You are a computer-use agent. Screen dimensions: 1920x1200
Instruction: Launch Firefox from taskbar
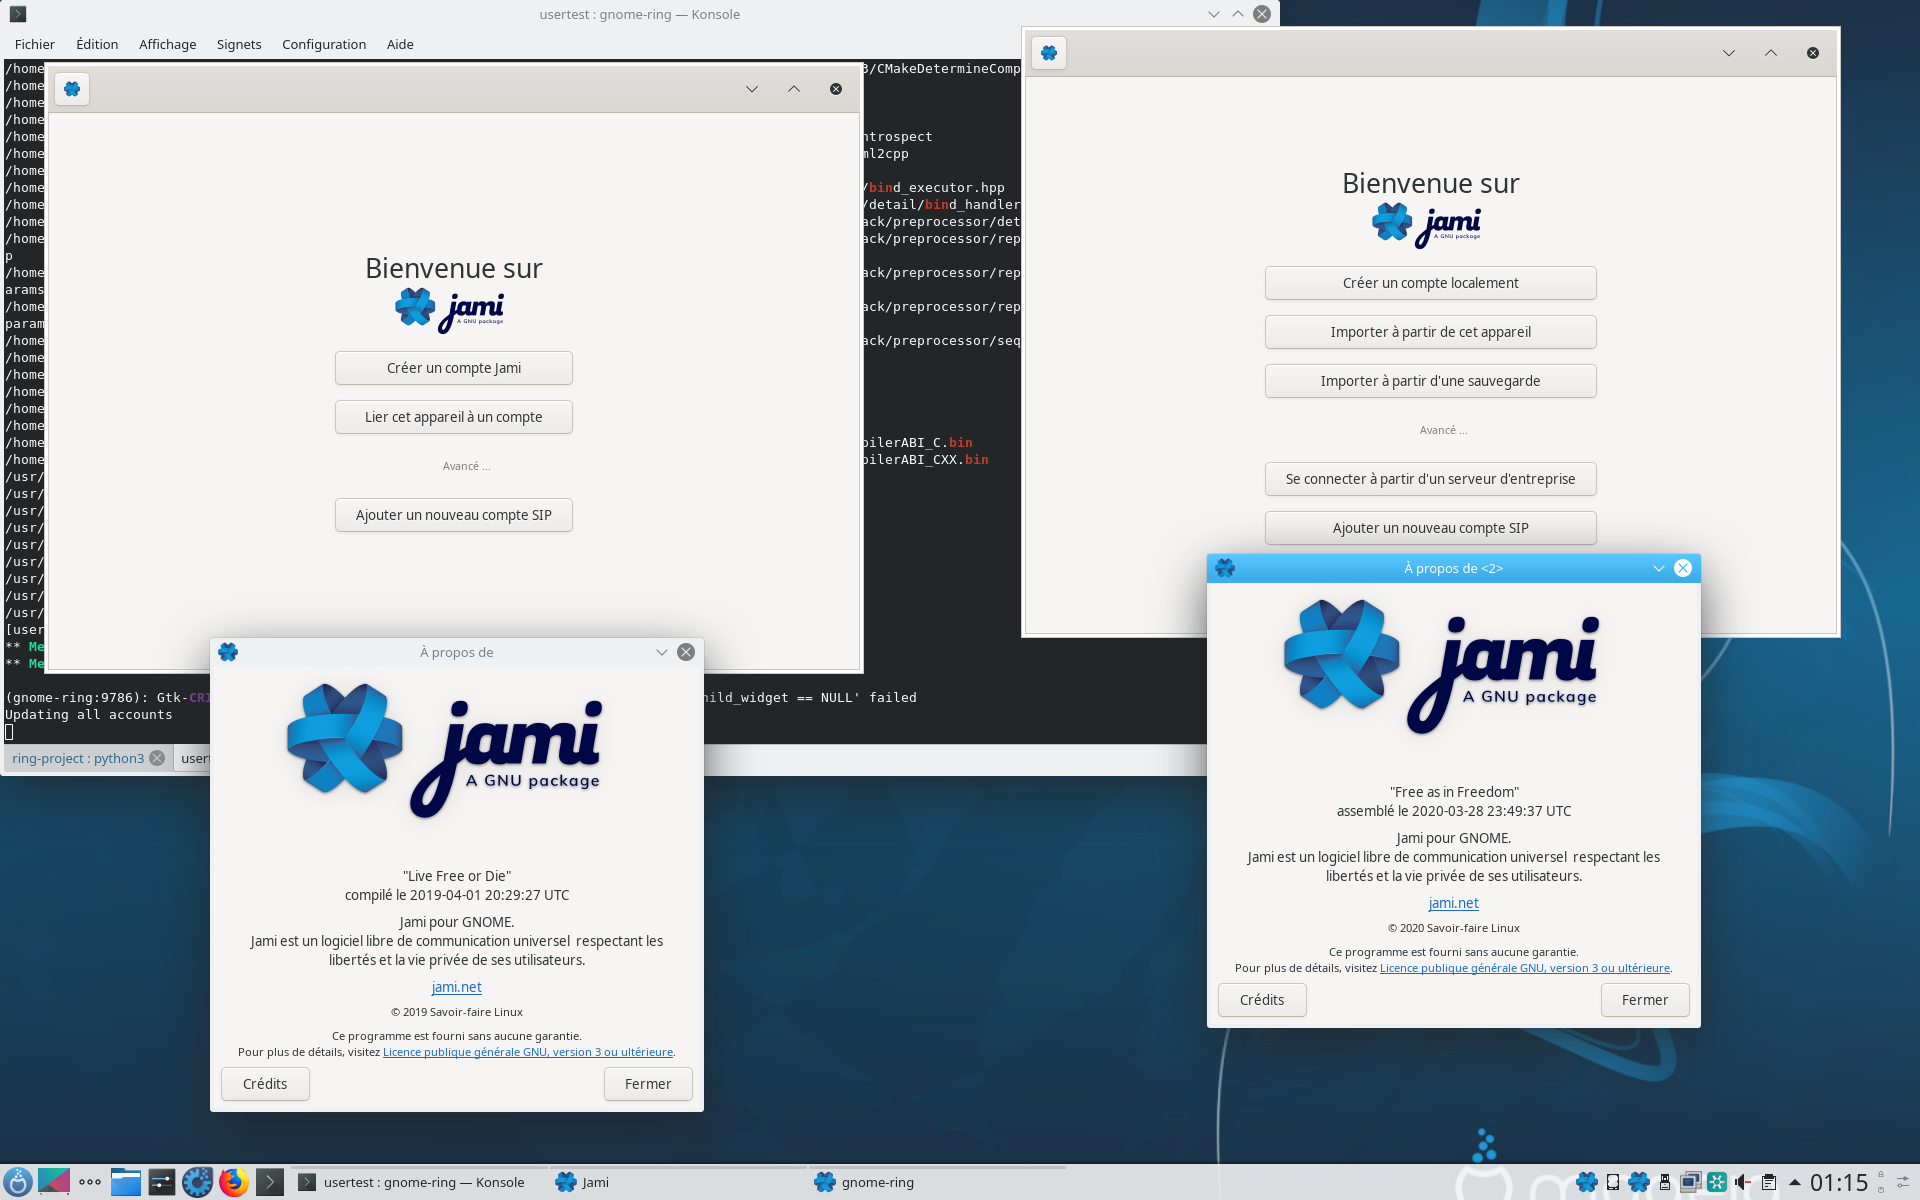[234, 1182]
